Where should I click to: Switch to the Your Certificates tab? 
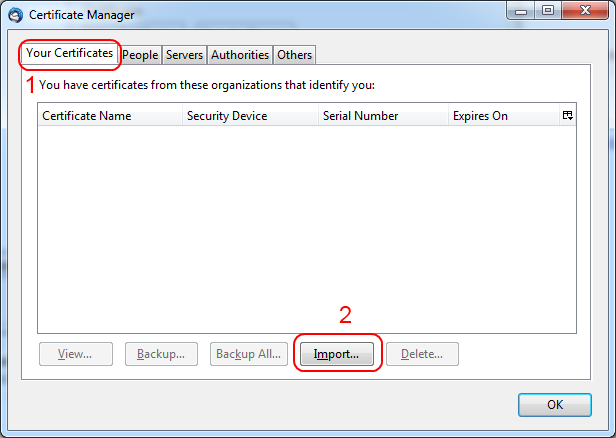click(69, 53)
